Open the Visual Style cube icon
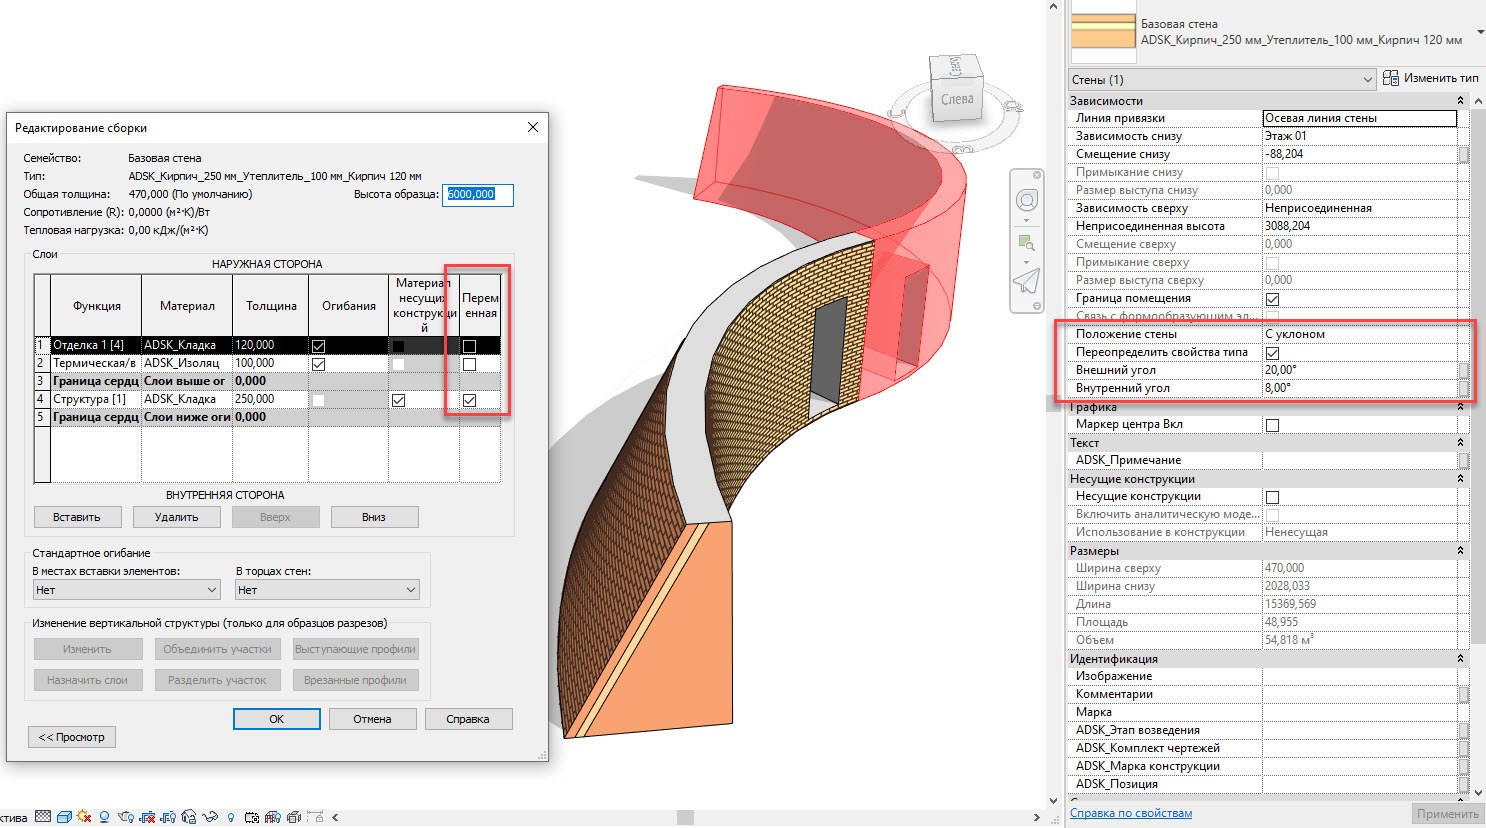Image resolution: width=1486 pixels, height=828 pixels. (64, 817)
